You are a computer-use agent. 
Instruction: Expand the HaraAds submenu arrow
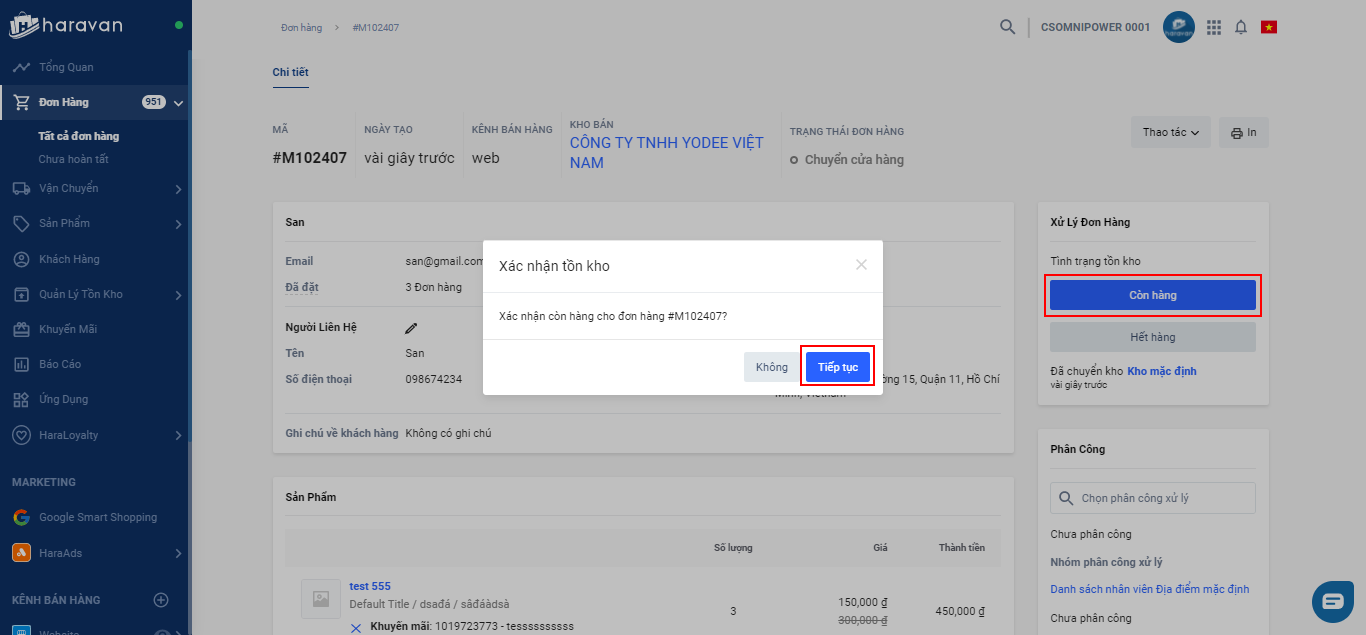178,553
